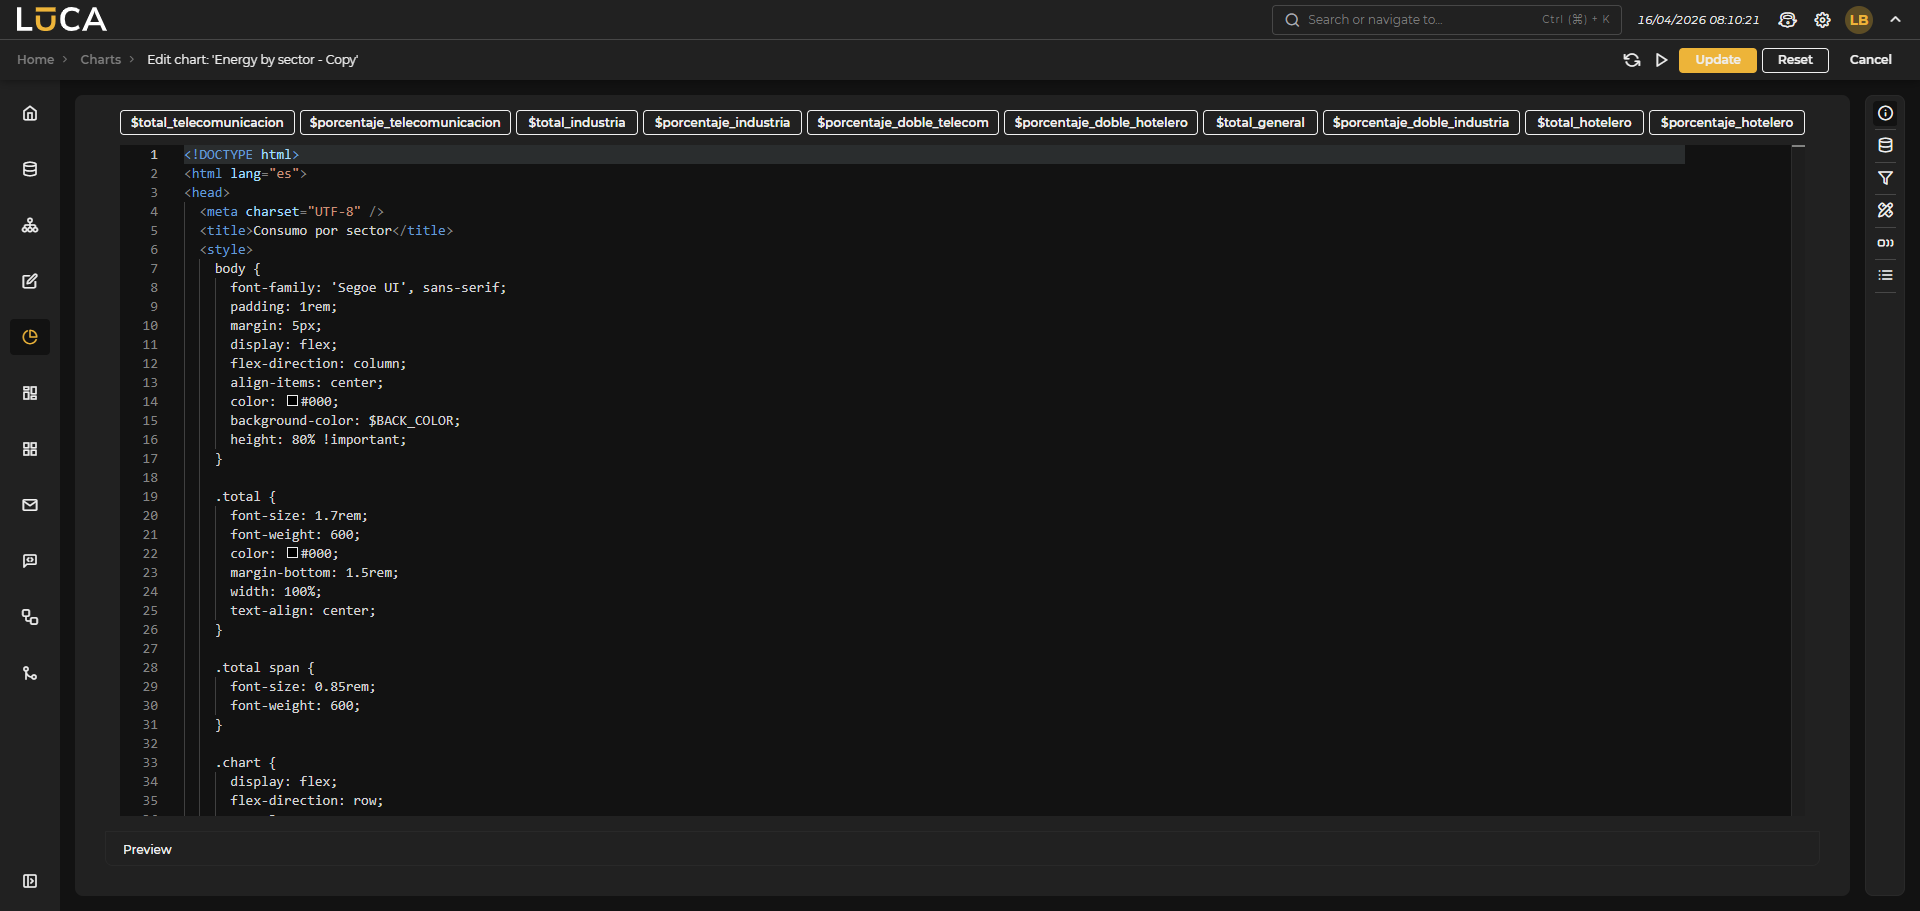The image size is (1920, 911).
Task: Click the code editor vertical scrollbar
Action: tap(1798, 480)
